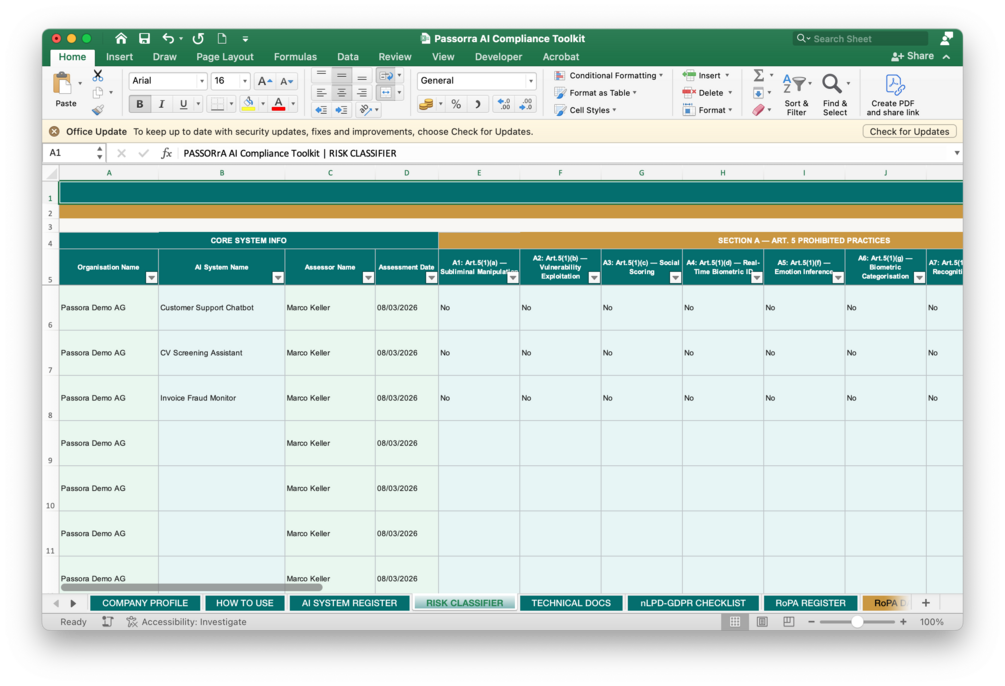Switch to Normal grid view icon
Viewport: 1005px width, 686px height.
(735, 622)
